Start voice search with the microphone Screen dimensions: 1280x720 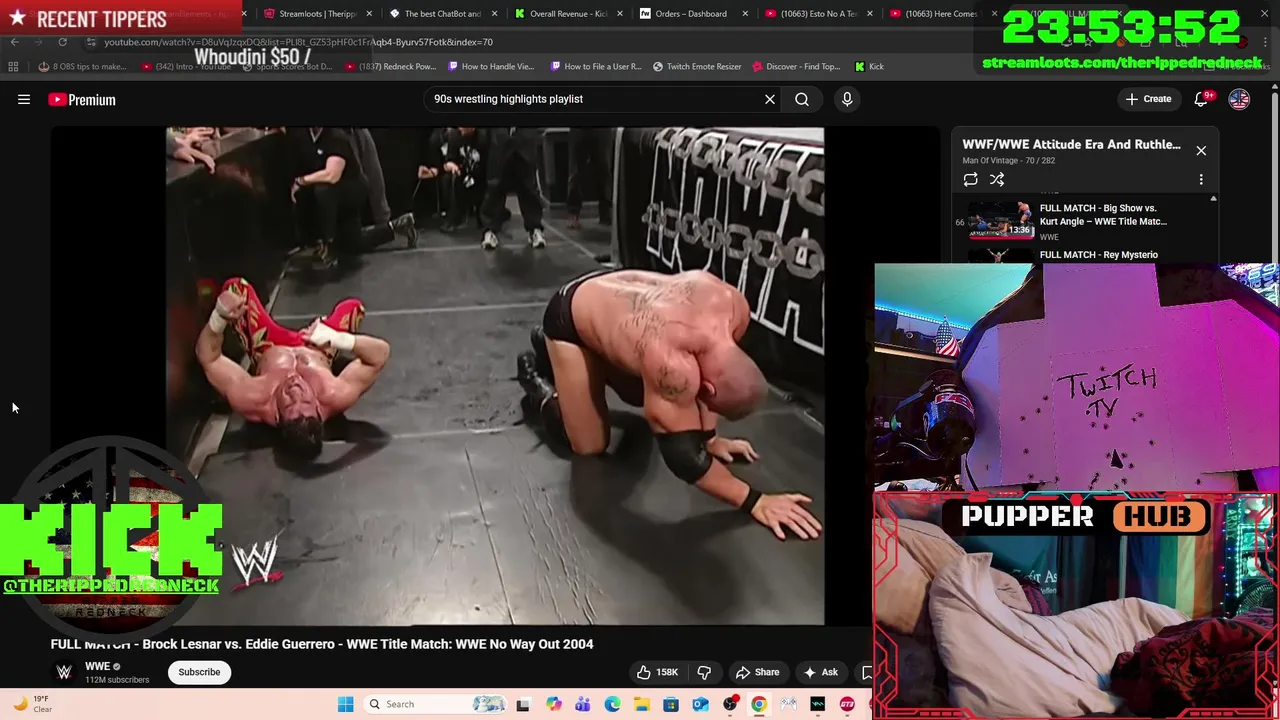click(x=847, y=99)
